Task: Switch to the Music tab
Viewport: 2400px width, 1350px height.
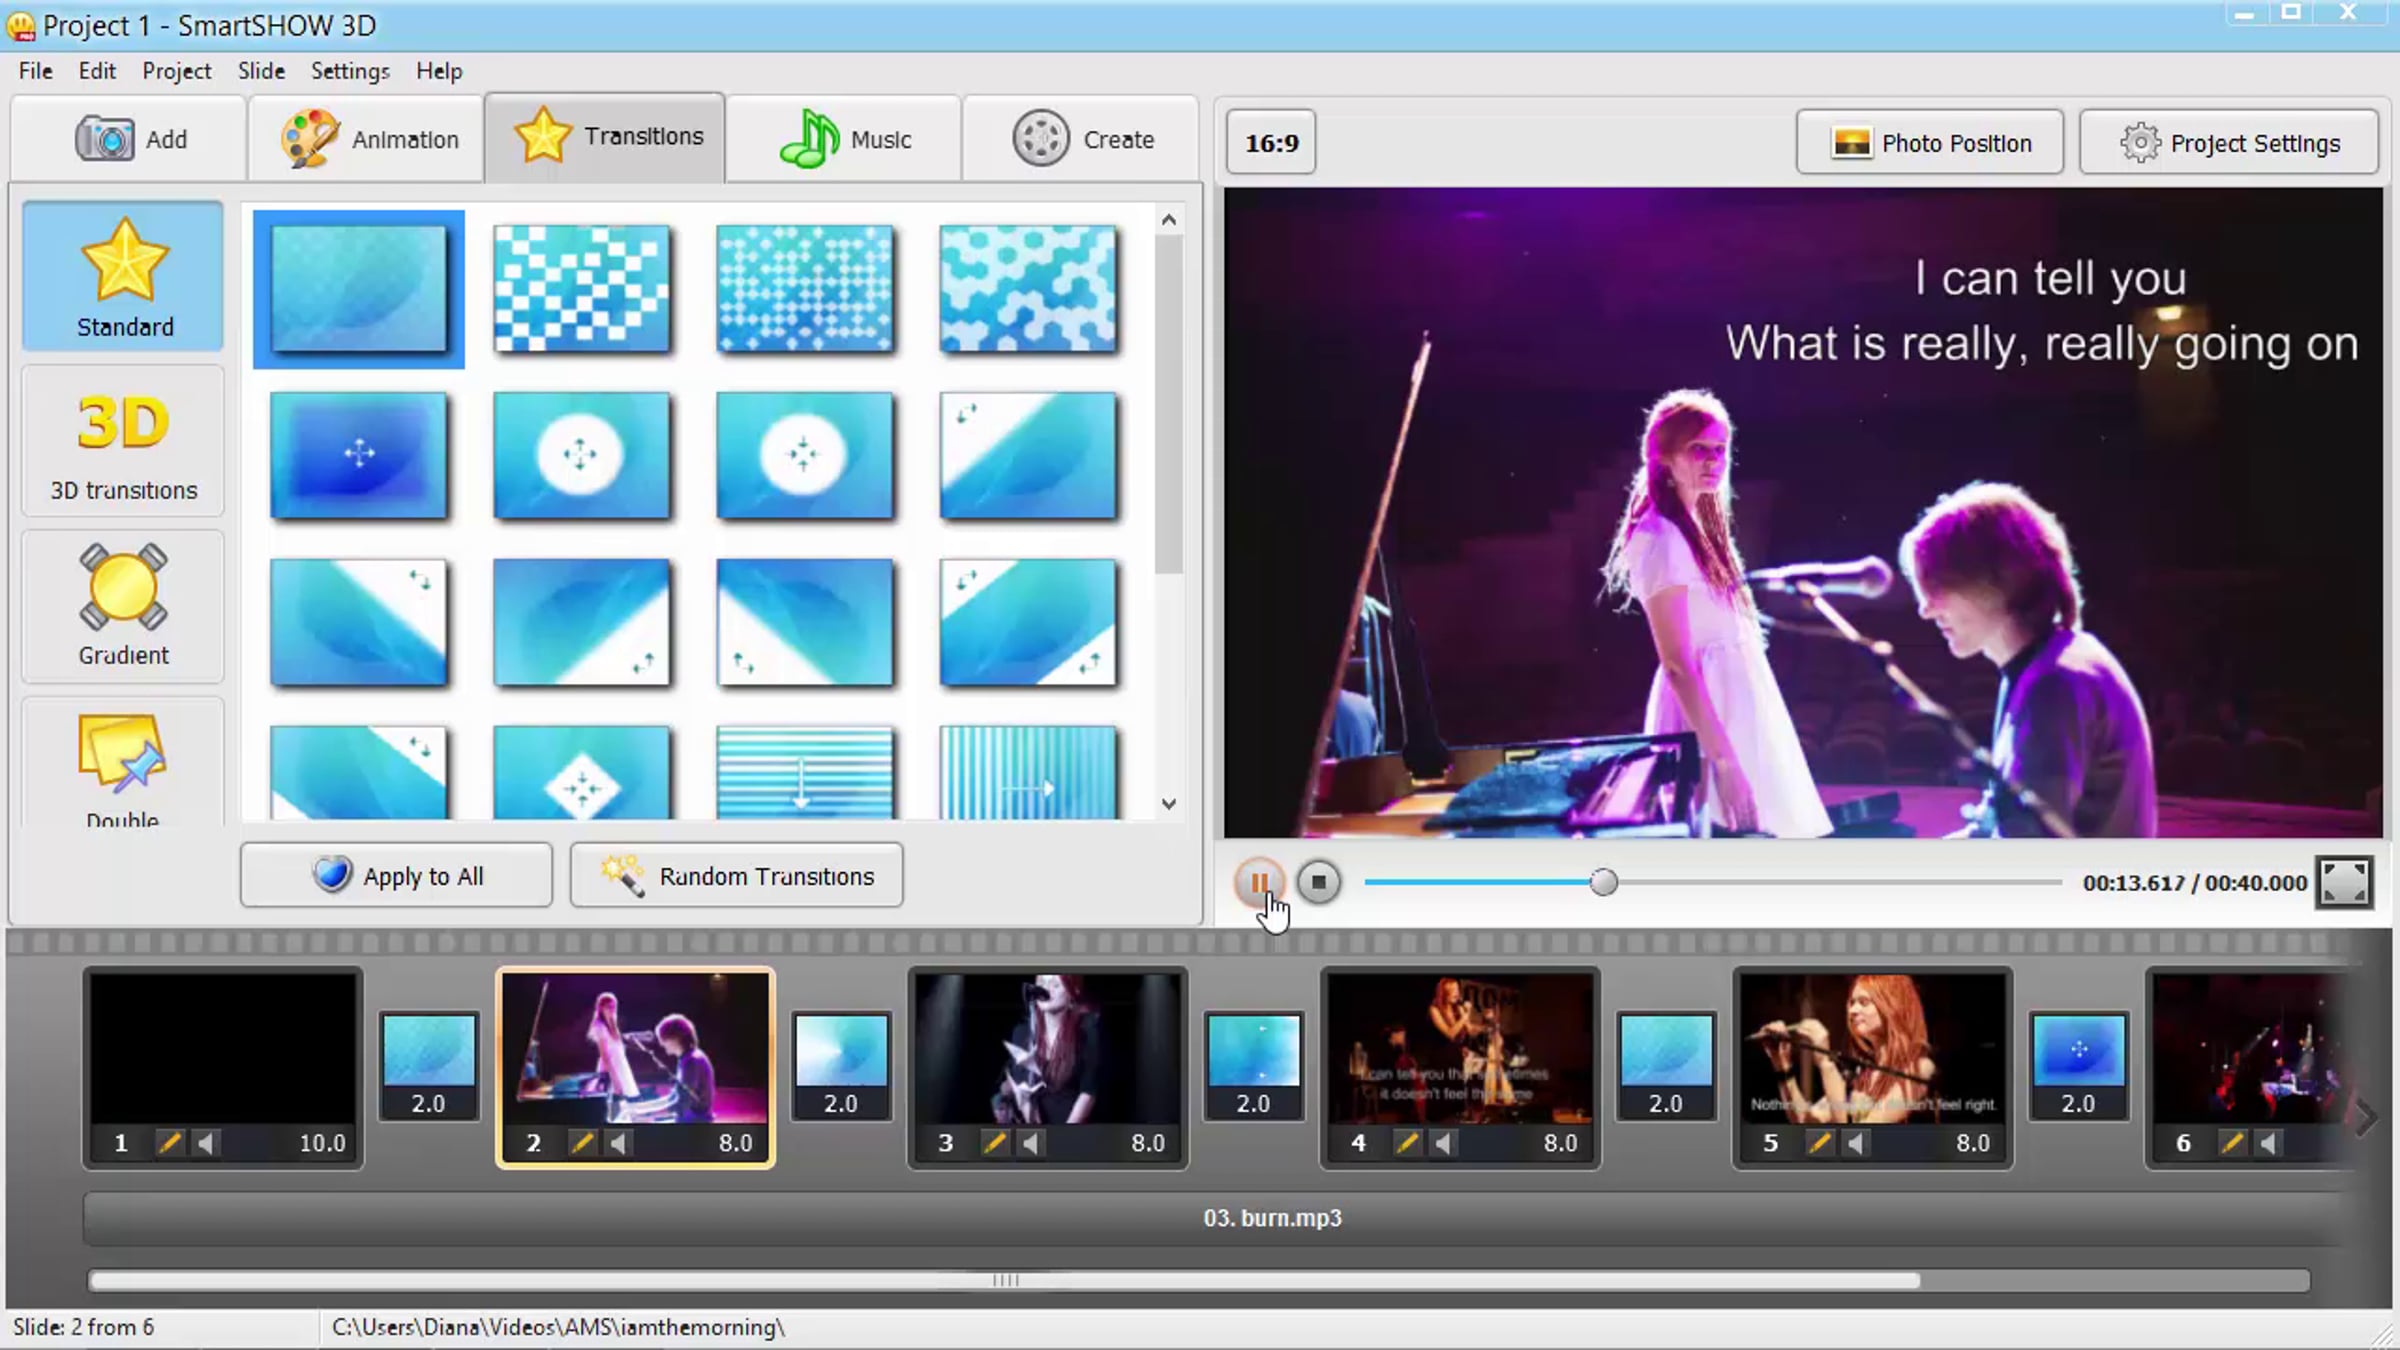Action: point(845,139)
